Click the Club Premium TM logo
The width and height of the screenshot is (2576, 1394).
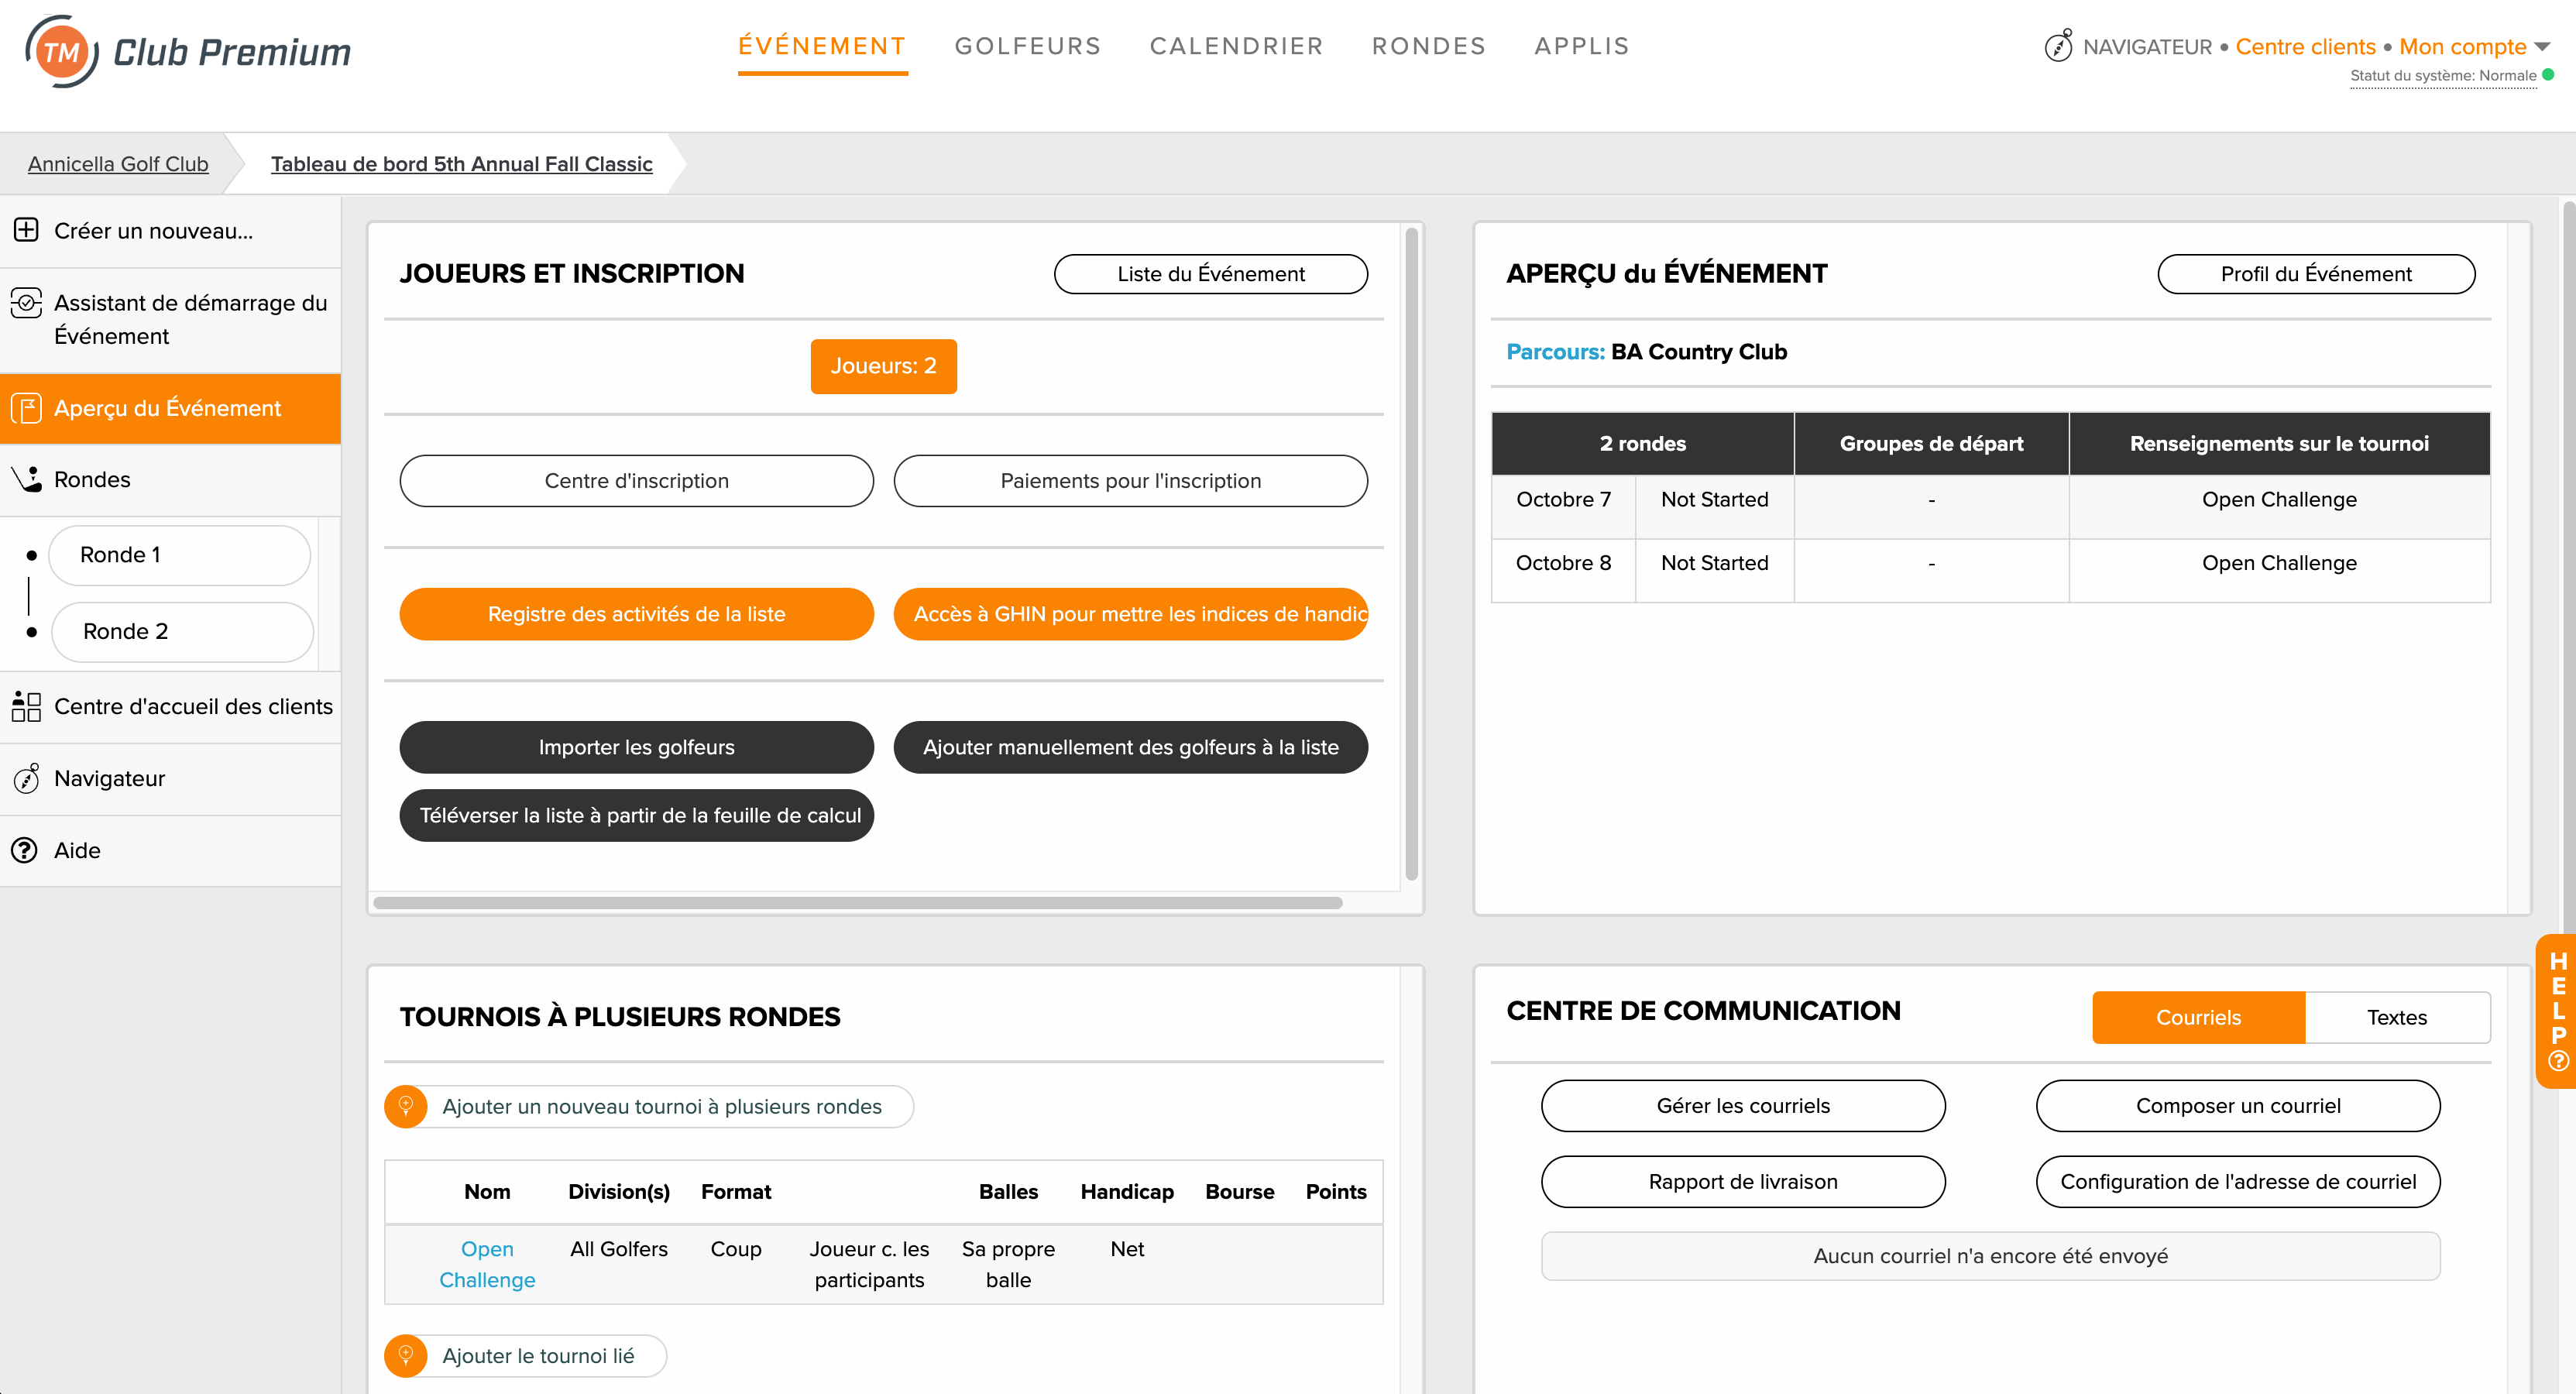point(187,52)
